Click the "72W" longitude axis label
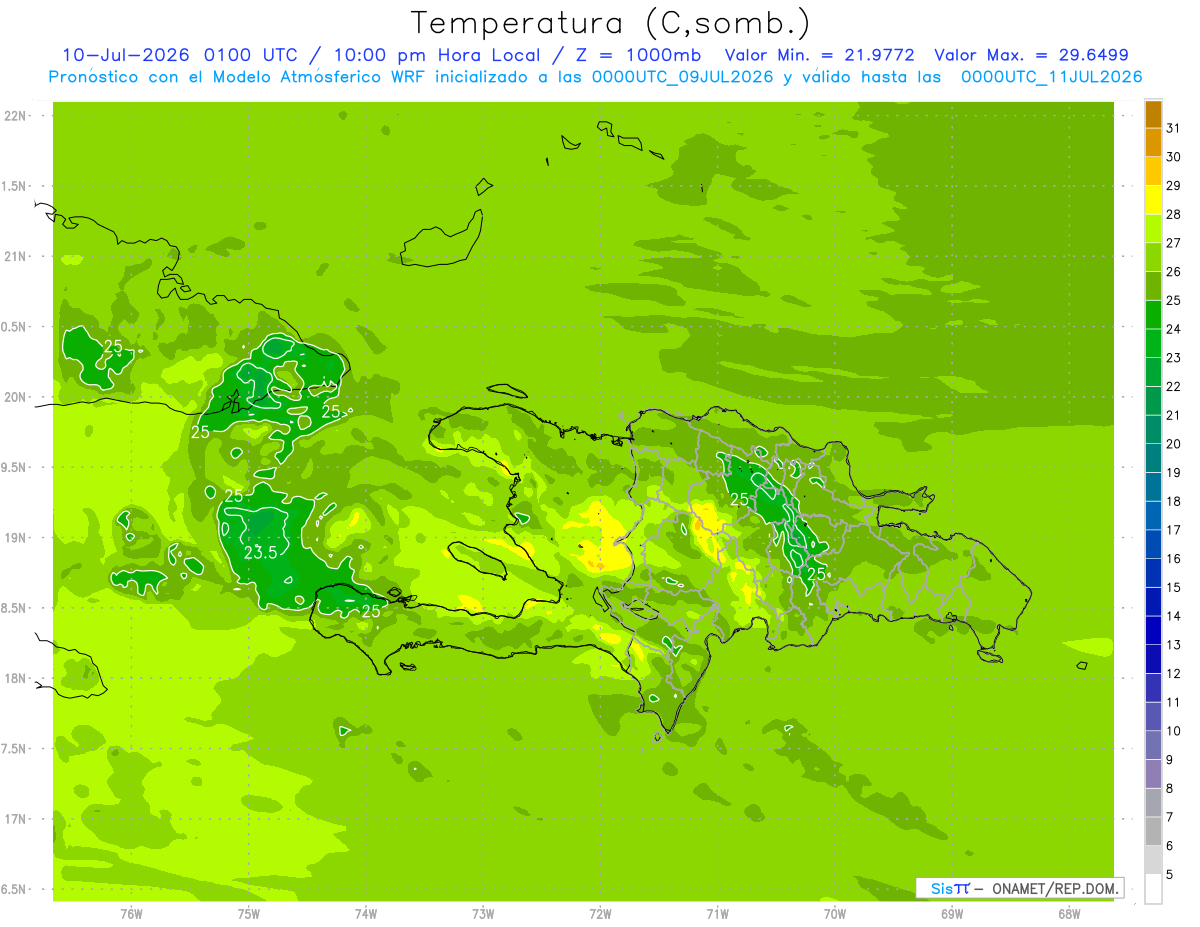Screen dimensions: 1200x927 (x=600, y=913)
